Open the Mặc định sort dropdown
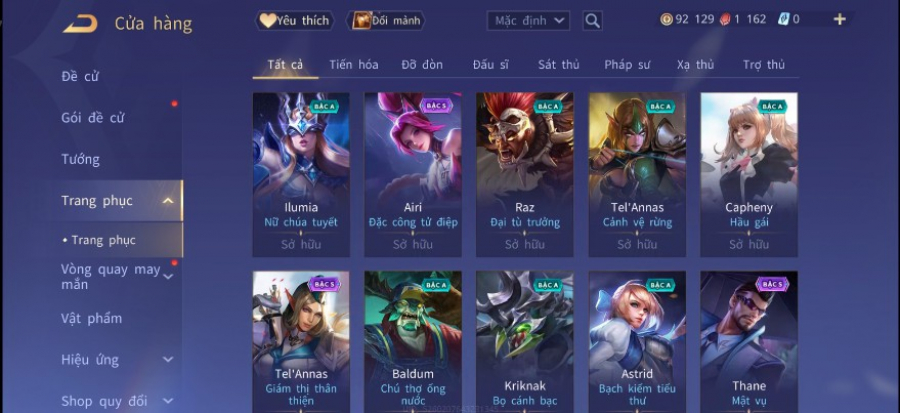Screen dimensions: 900x413 click(529, 21)
